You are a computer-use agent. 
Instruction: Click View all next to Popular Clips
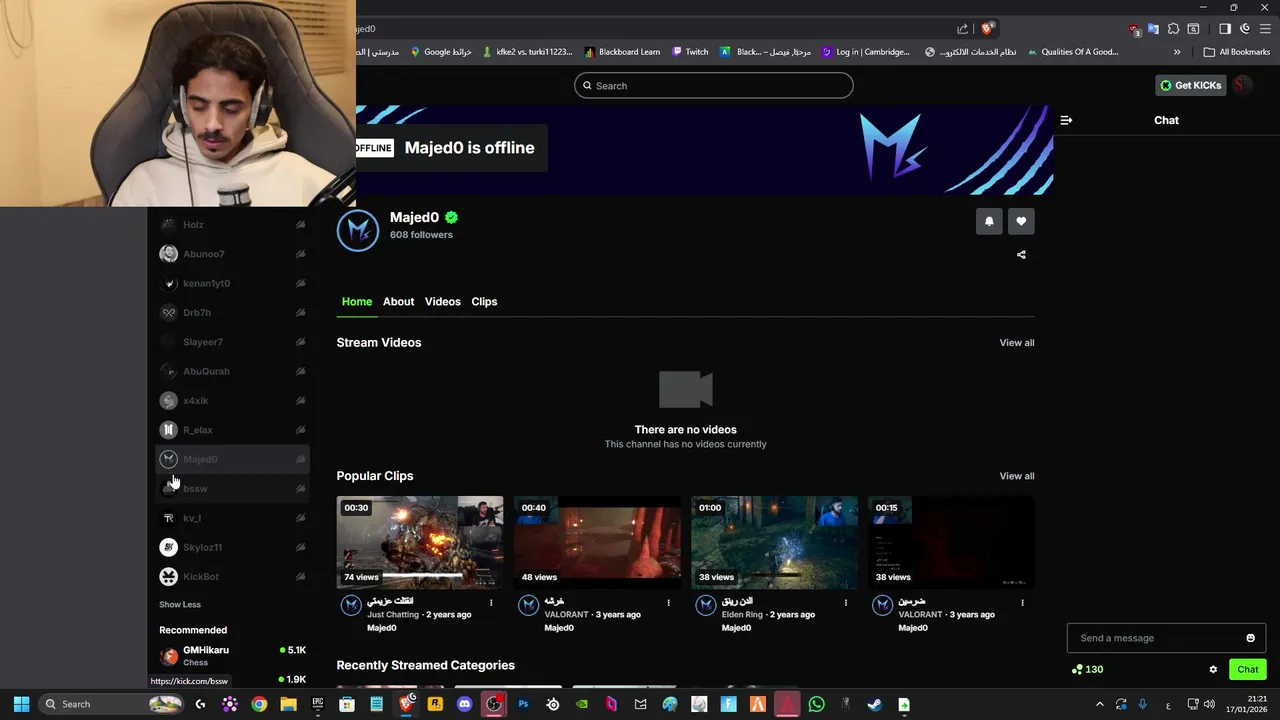pyautogui.click(x=1017, y=476)
